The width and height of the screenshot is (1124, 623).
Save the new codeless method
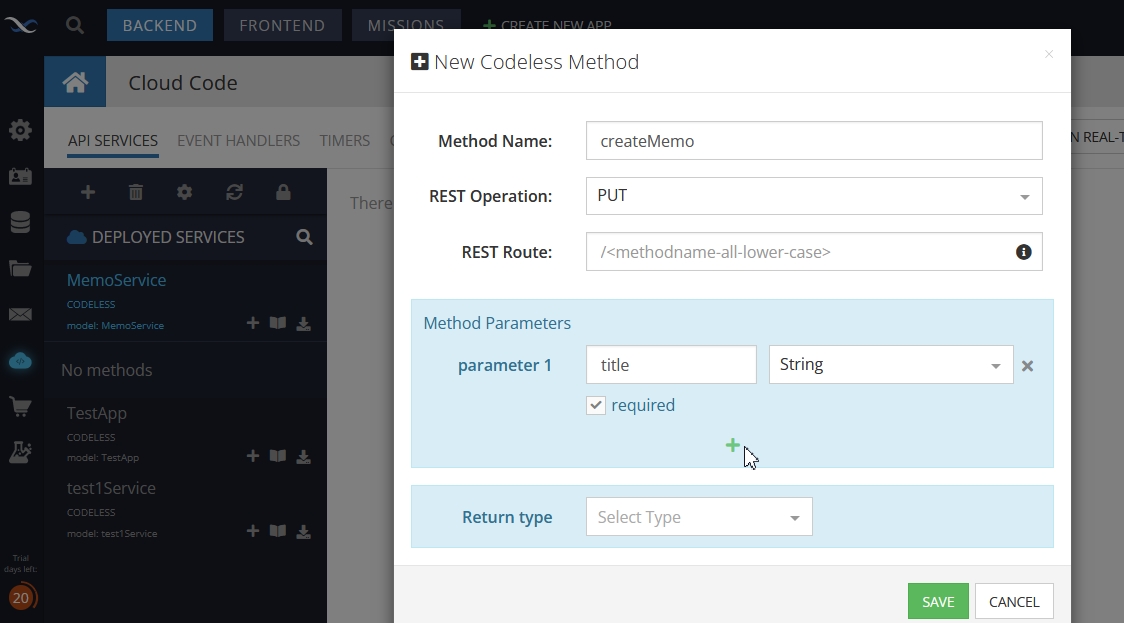point(938,601)
